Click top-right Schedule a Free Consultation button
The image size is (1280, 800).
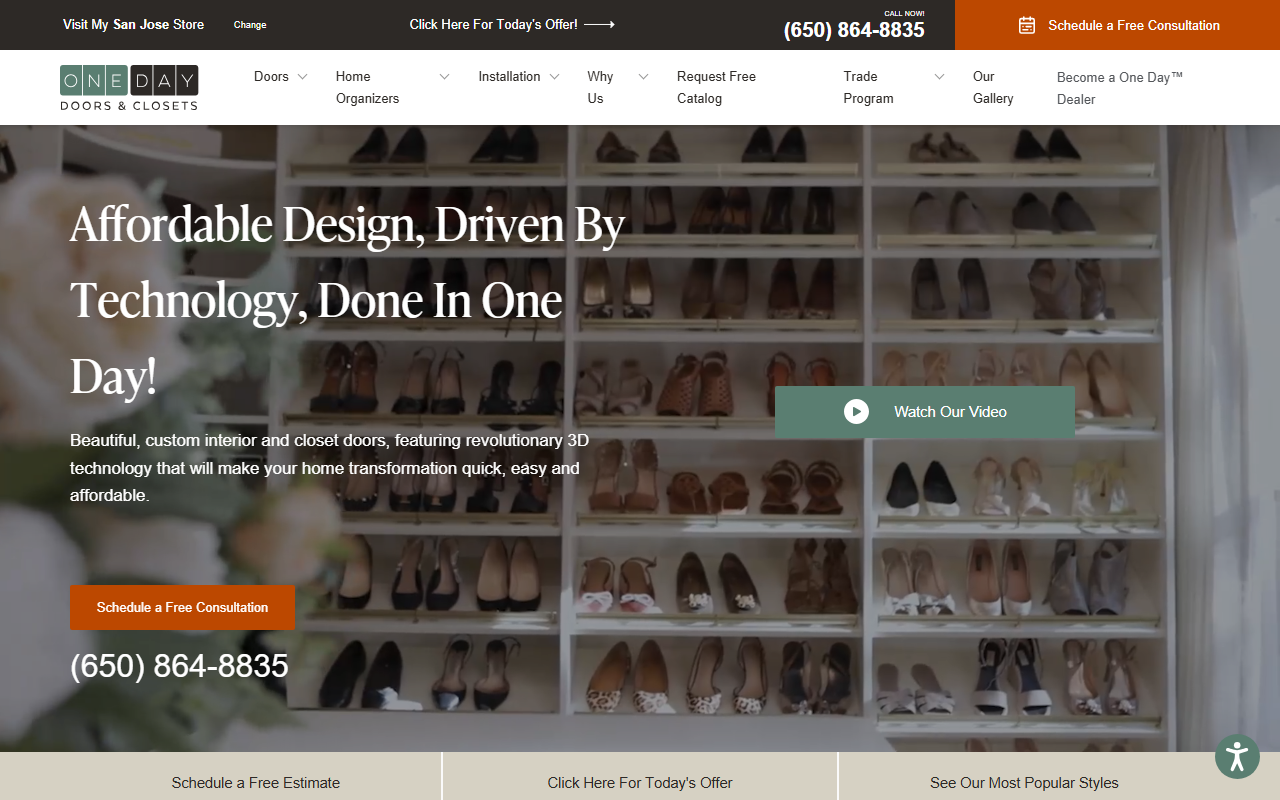[x=1117, y=25]
